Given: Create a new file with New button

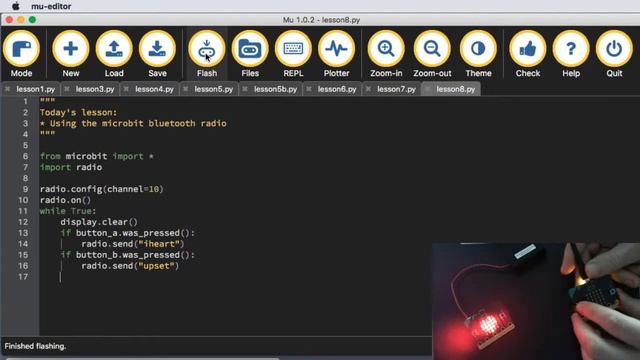Looking at the screenshot, I should (71, 54).
